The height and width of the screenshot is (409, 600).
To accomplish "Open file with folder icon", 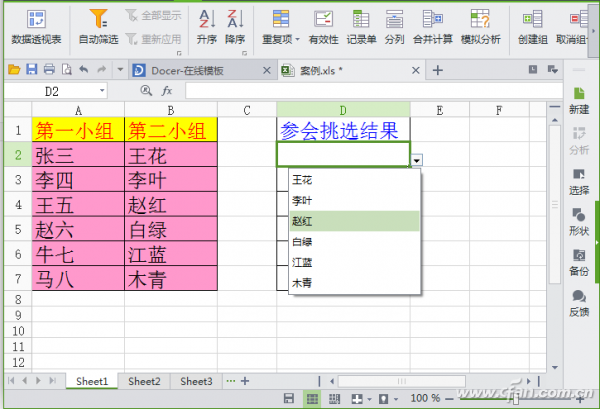I will pyautogui.click(x=14, y=70).
